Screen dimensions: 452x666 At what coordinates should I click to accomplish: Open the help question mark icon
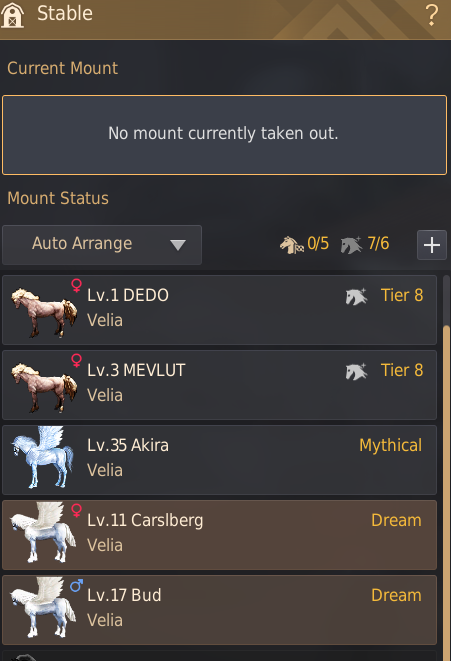coord(432,15)
